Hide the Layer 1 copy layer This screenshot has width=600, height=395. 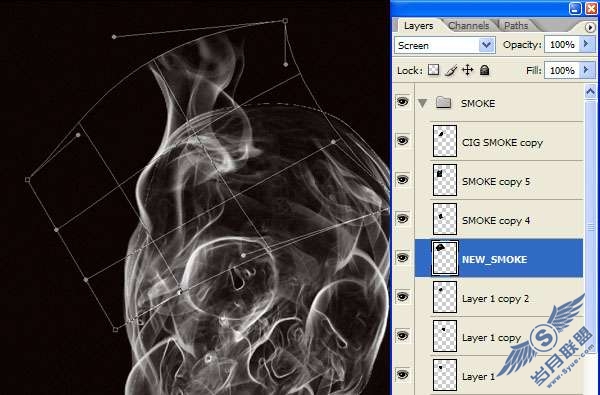point(402,336)
